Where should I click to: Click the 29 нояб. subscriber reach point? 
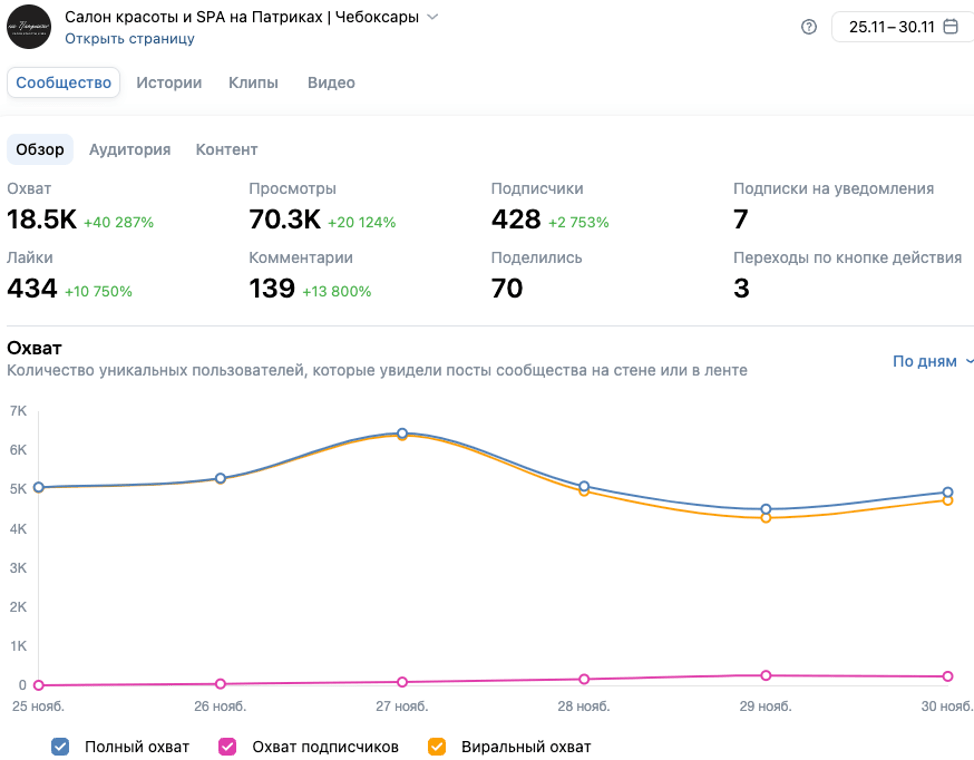(x=766, y=675)
